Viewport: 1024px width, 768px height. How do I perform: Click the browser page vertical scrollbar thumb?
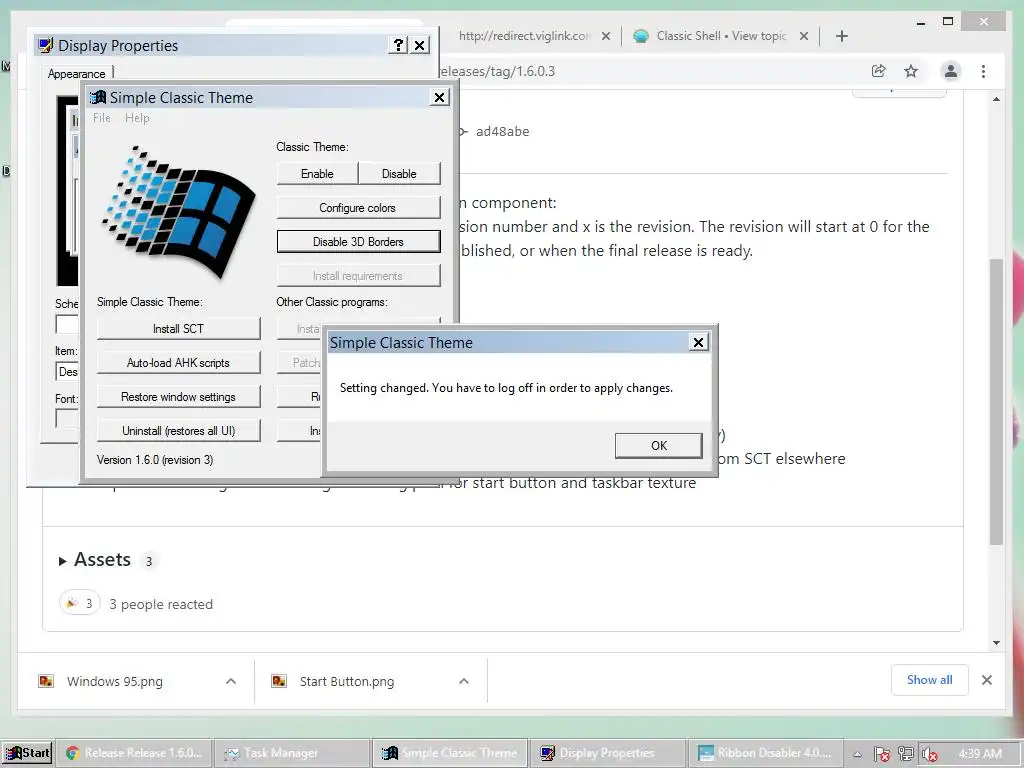996,402
